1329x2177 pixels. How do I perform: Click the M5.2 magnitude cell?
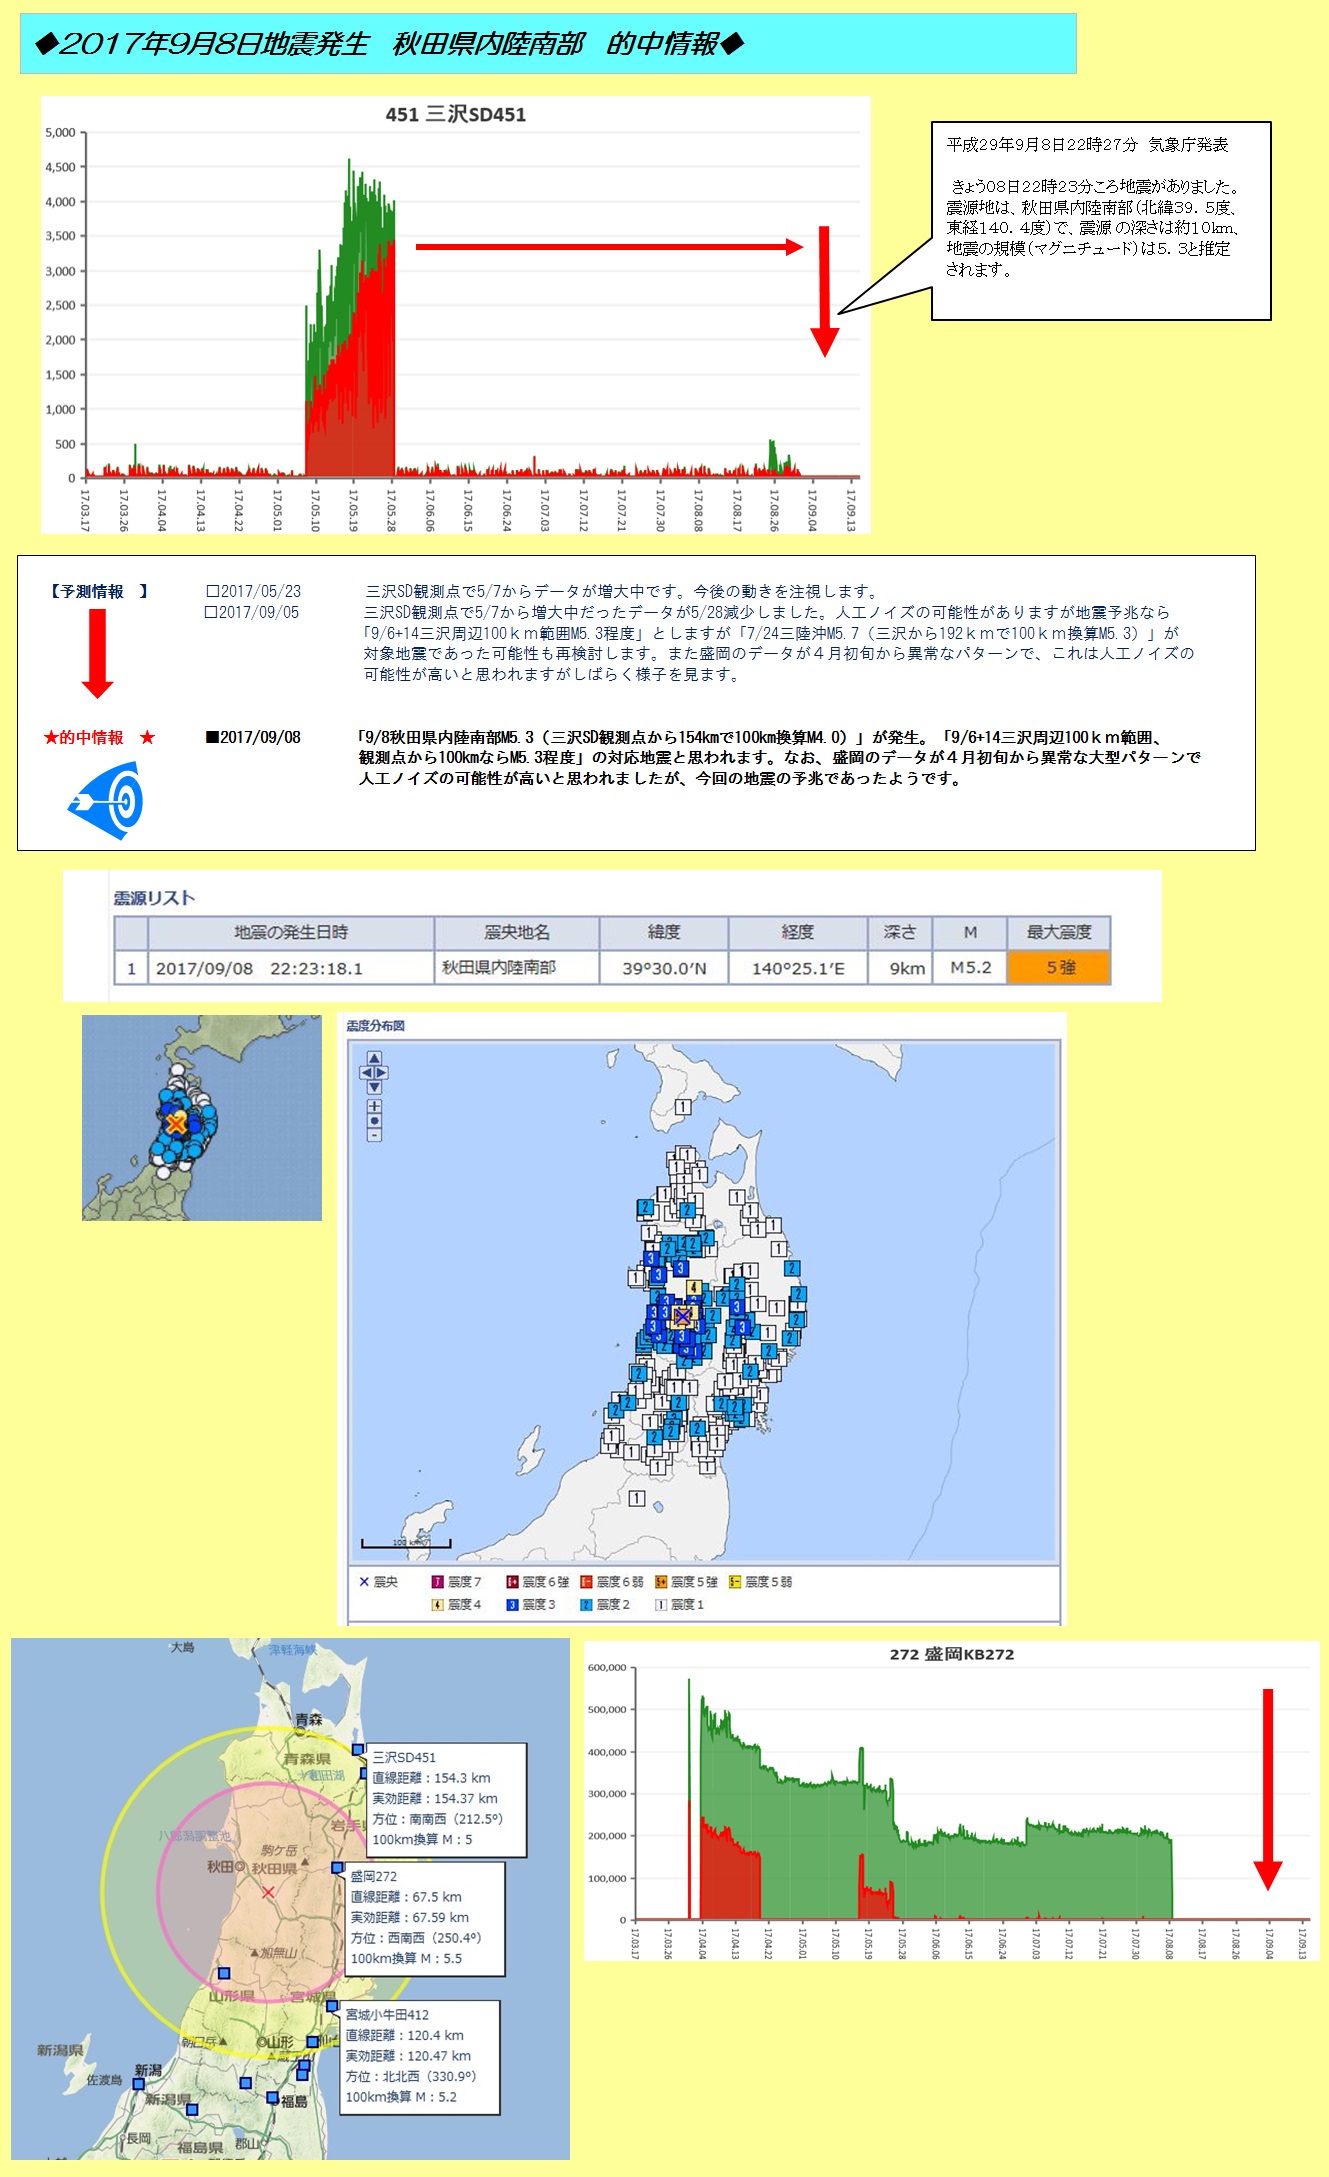pyautogui.click(x=970, y=968)
